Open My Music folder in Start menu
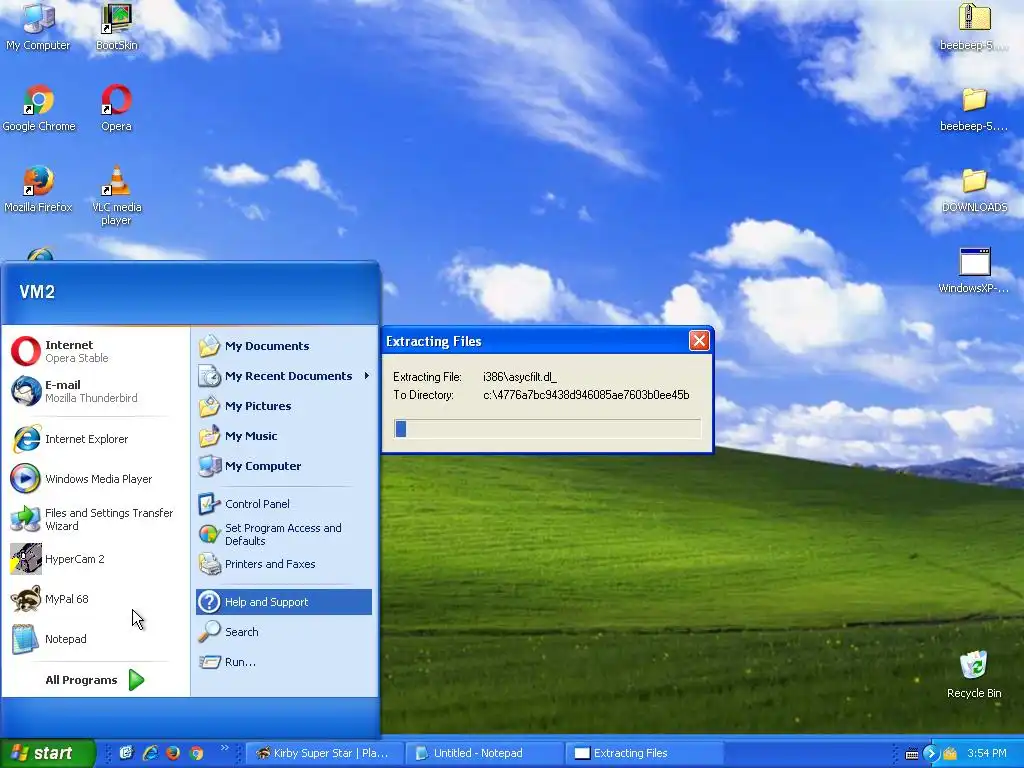The image size is (1024, 768). click(284, 436)
